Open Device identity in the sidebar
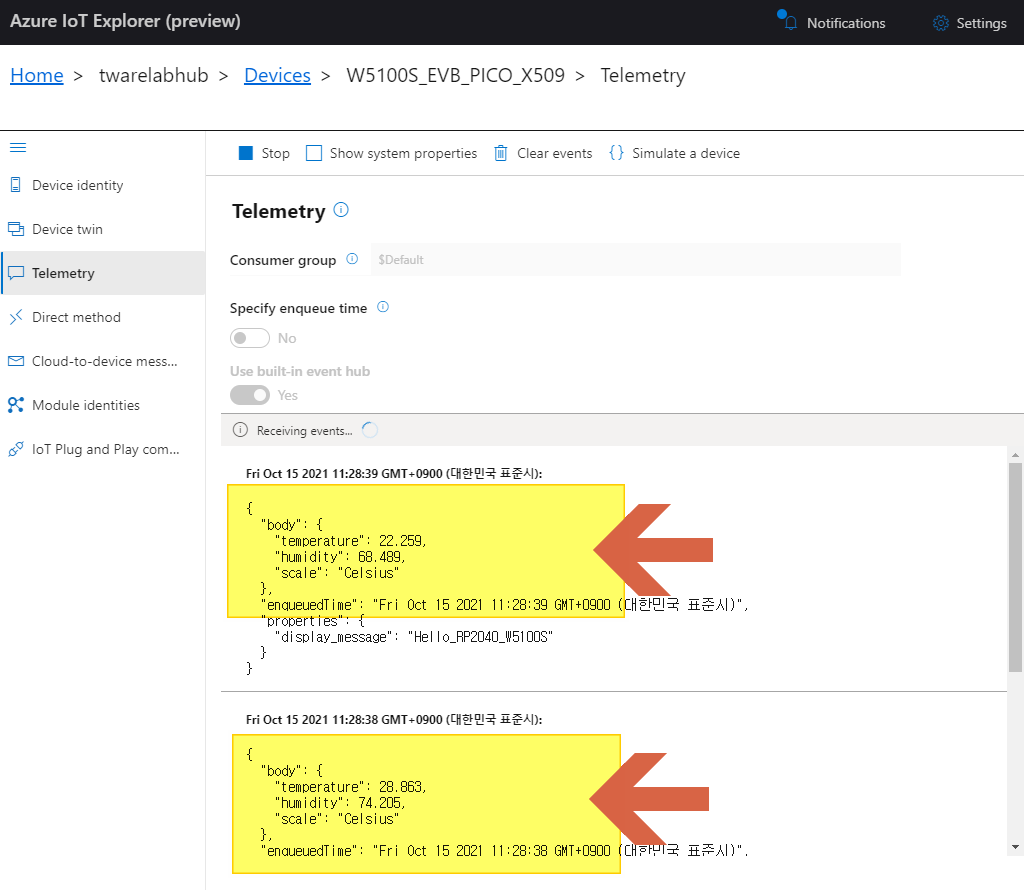Viewport: 1024px width, 890px height. 103,185
